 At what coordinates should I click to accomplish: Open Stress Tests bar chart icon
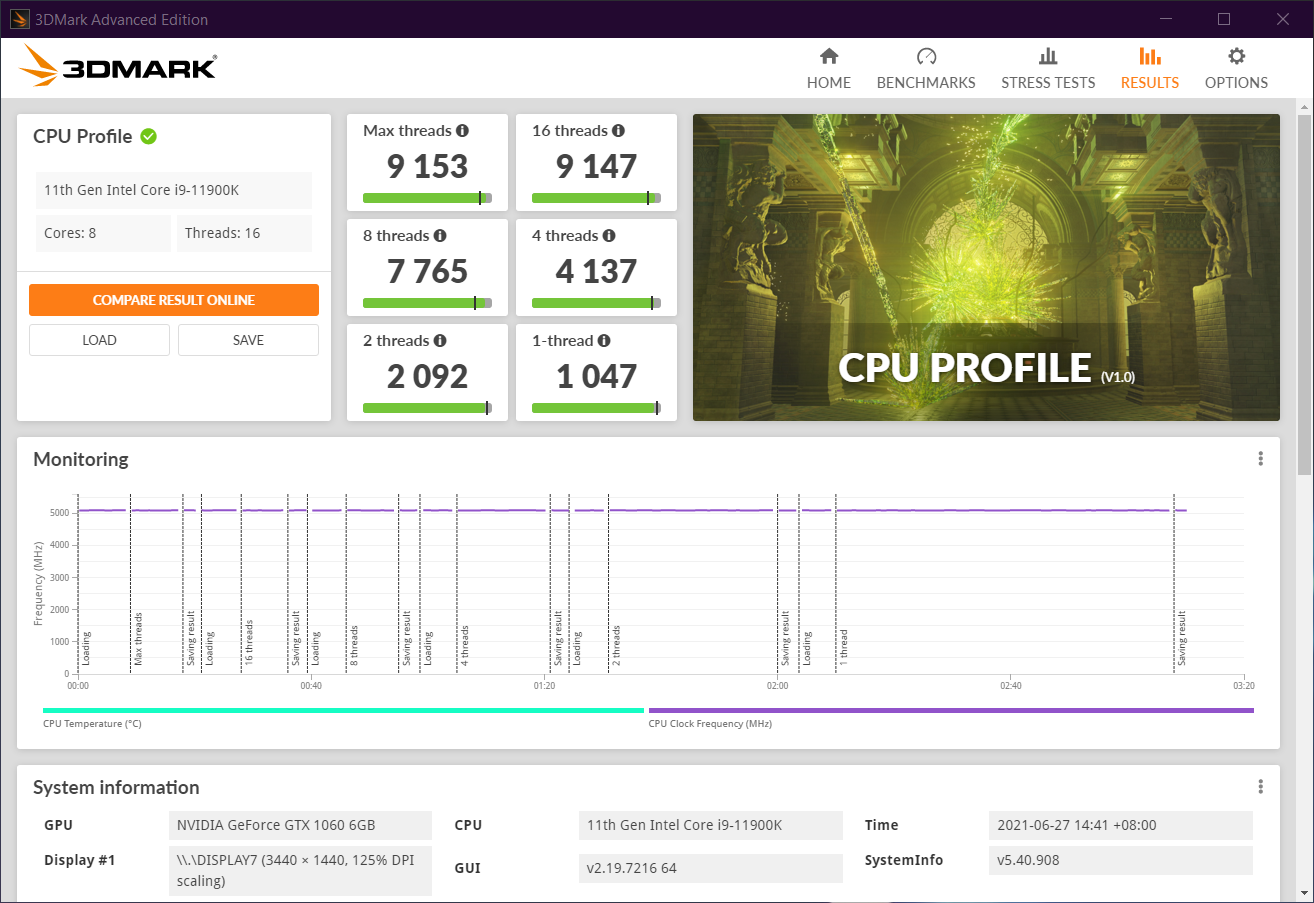pyautogui.click(x=1047, y=57)
